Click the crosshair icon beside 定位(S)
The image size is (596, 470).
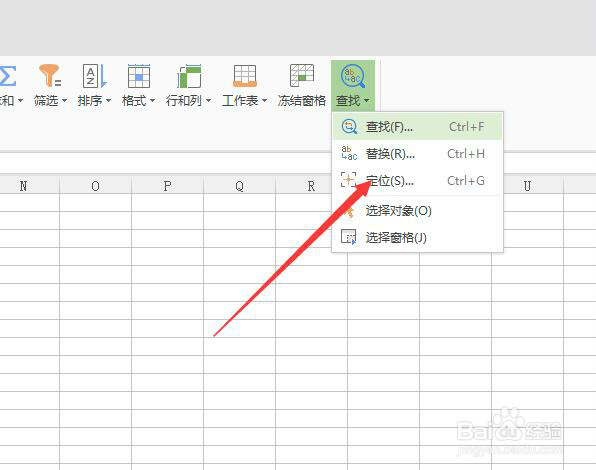pyautogui.click(x=348, y=180)
